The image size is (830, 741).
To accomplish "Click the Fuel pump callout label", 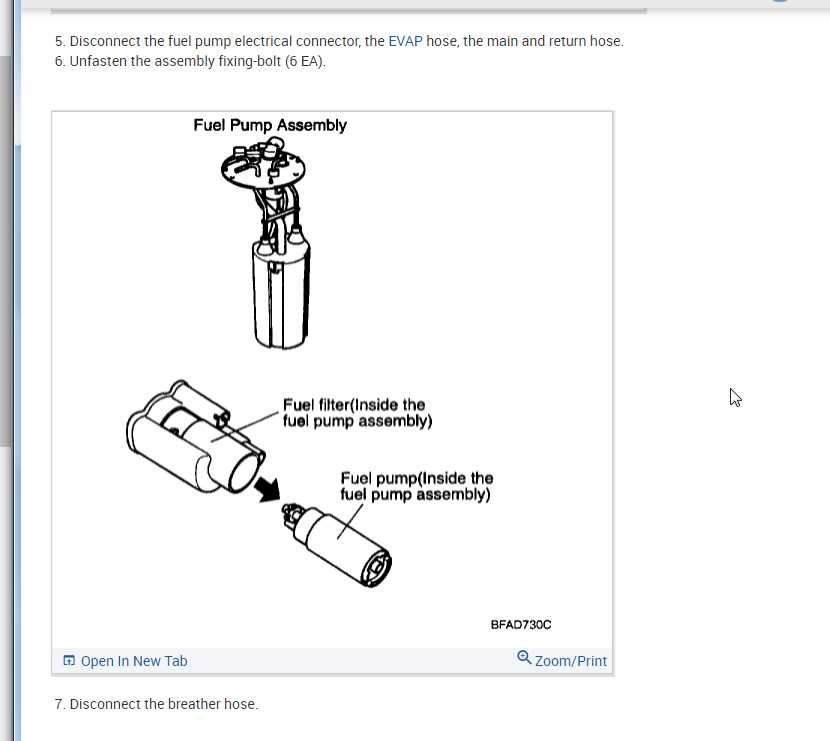I will pyautogui.click(x=417, y=486).
